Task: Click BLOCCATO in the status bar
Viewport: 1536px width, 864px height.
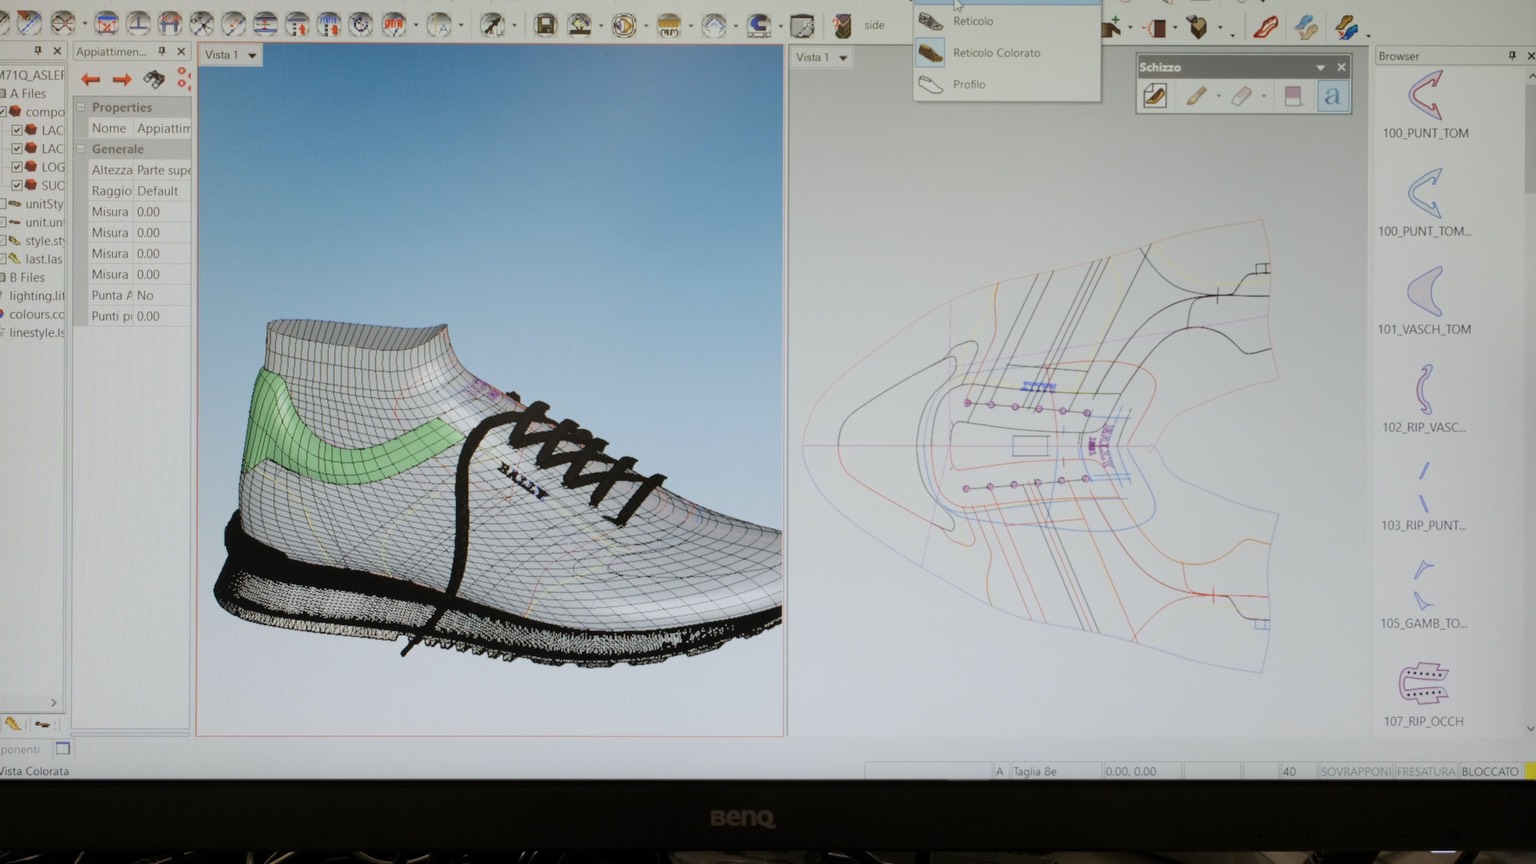Action: (x=1489, y=771)
